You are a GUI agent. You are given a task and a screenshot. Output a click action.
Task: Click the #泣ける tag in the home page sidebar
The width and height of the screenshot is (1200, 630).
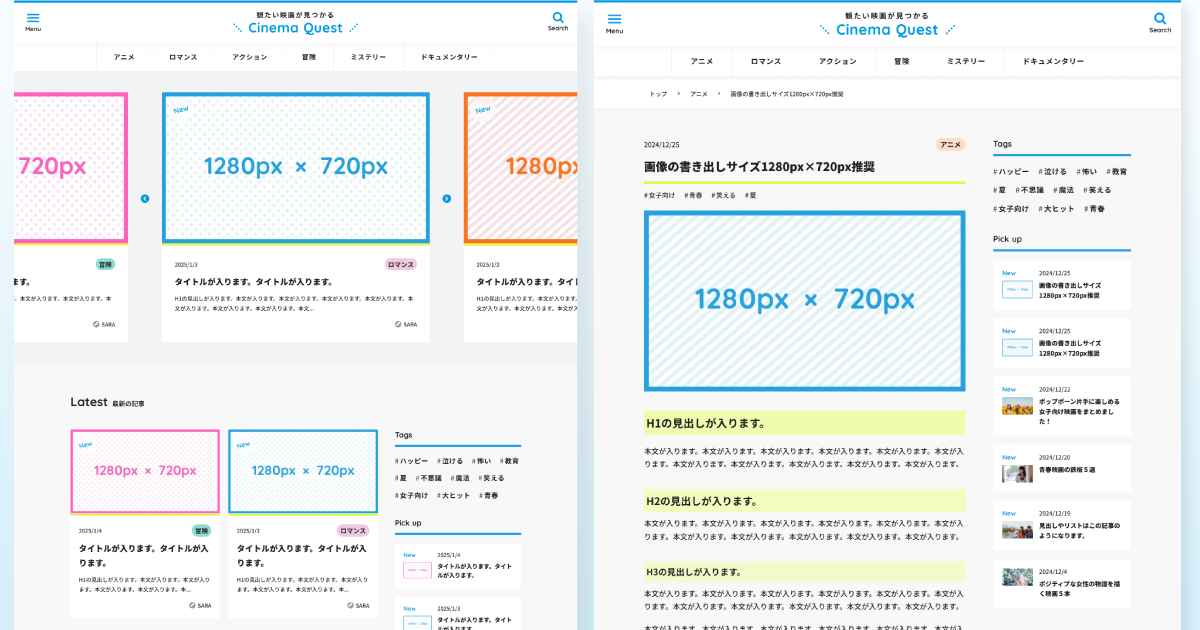[451, 461]
